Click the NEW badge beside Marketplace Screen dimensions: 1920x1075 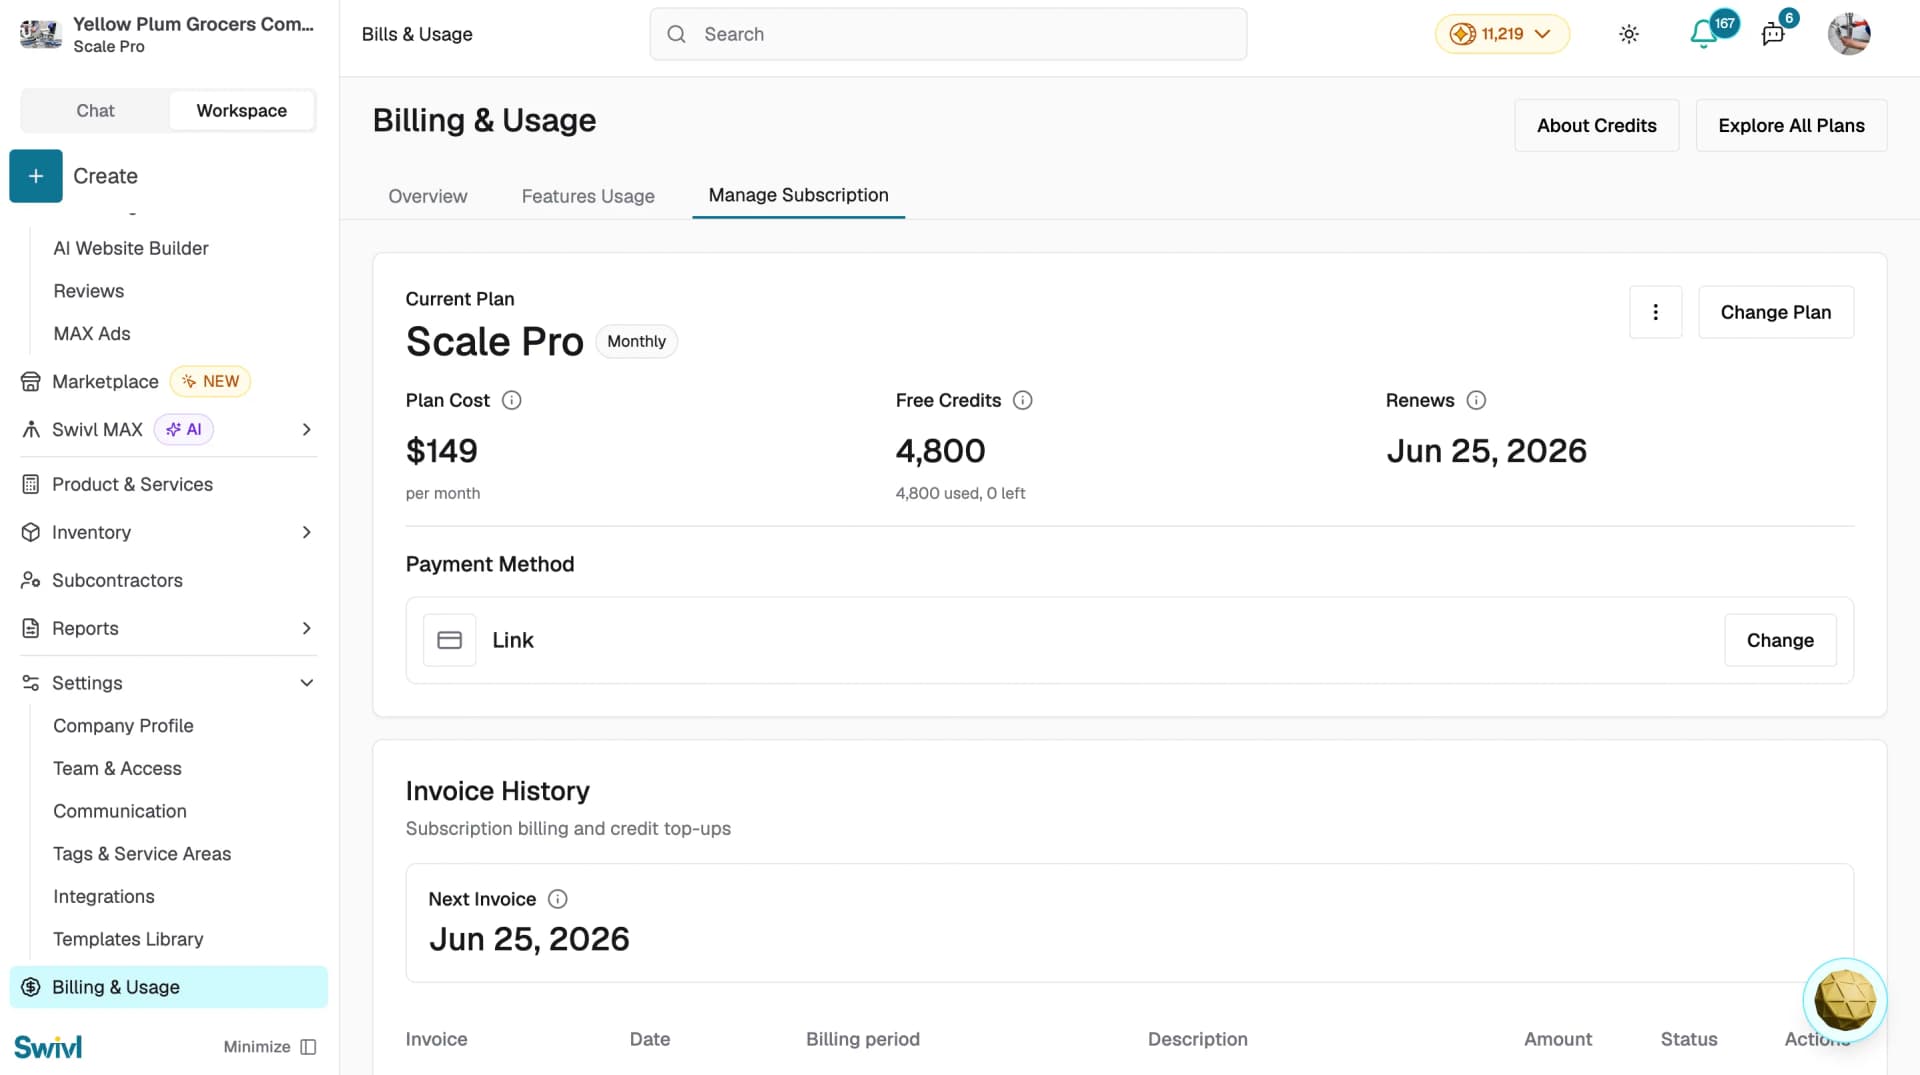pos(211,381)
